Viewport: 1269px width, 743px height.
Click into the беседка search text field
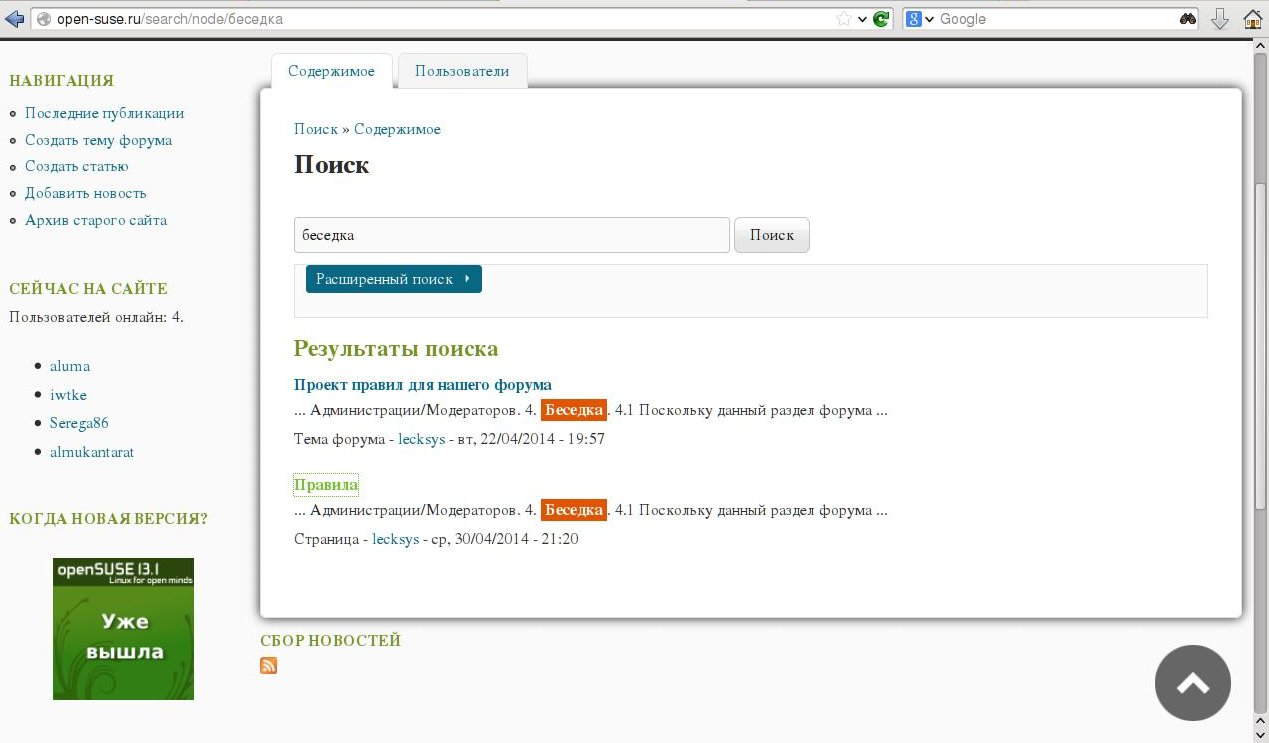pos(511,235)
